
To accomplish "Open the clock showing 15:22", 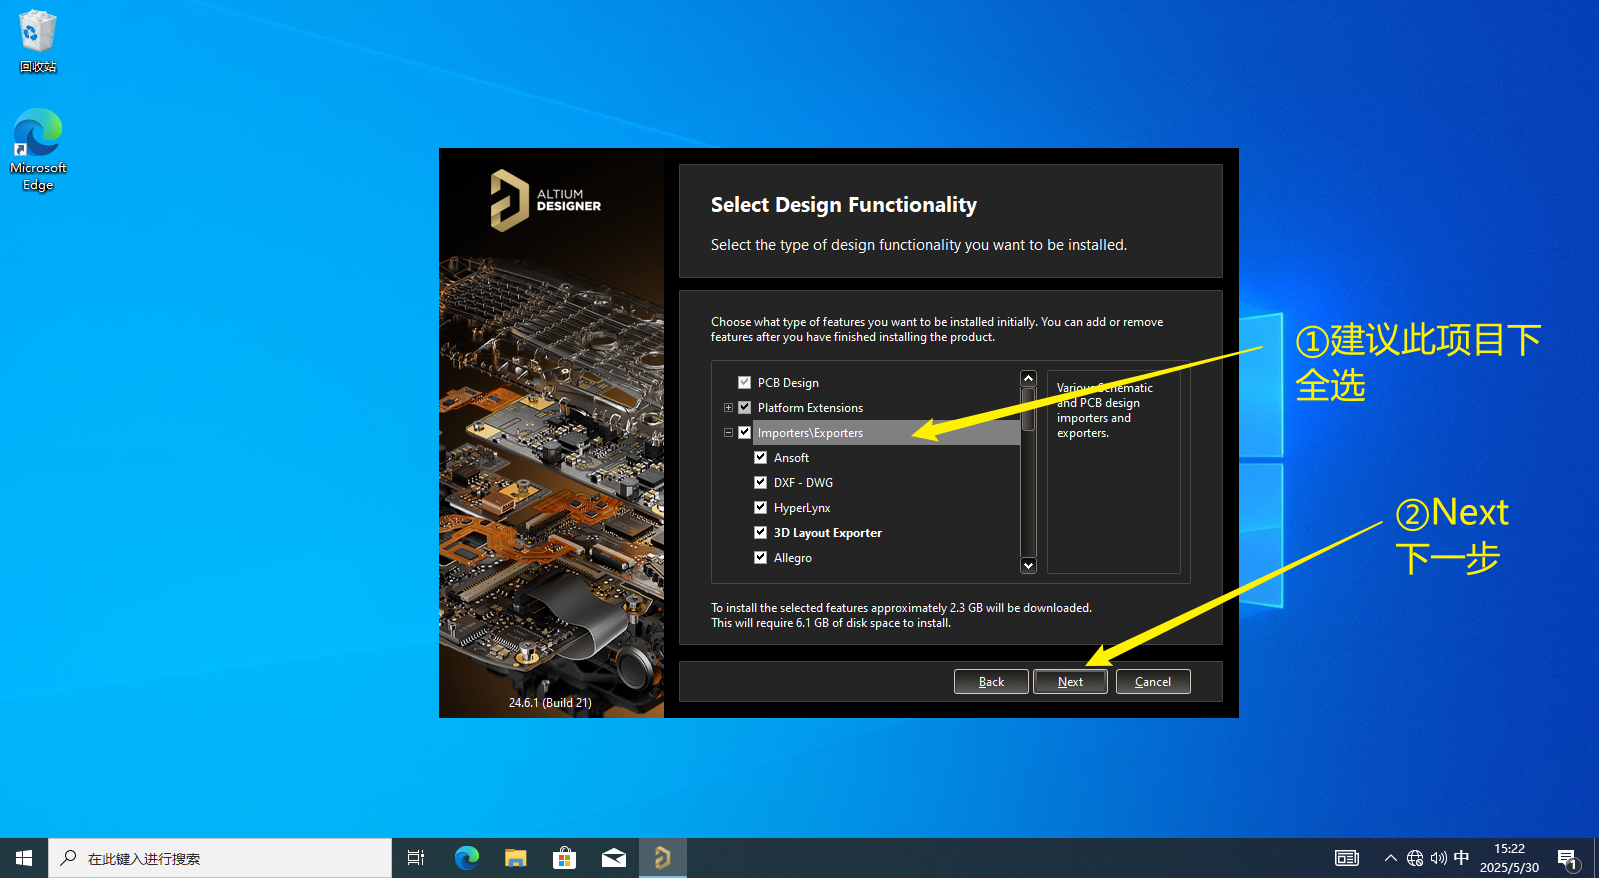I will pos(1509,858).
